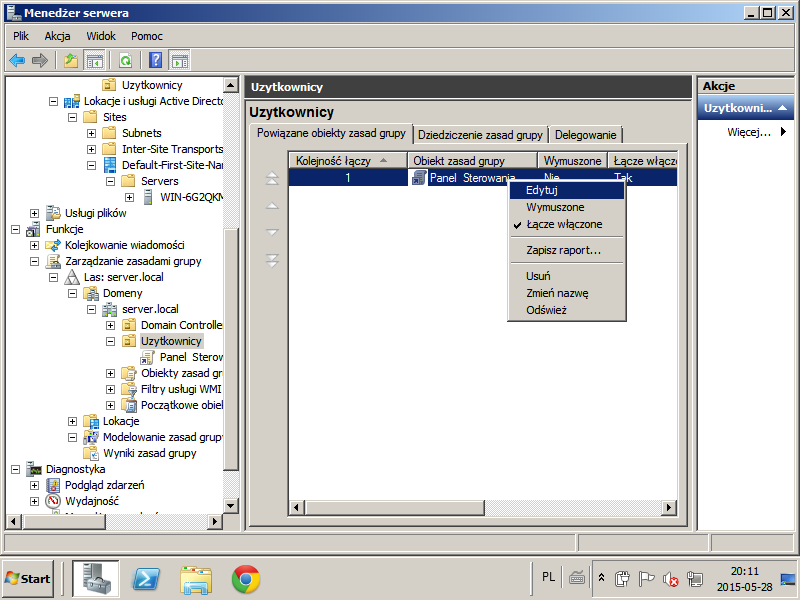This screenshot has height=600, width=800.
Task: Click the Funkcje icon in the tree
Action: (33, 229)
